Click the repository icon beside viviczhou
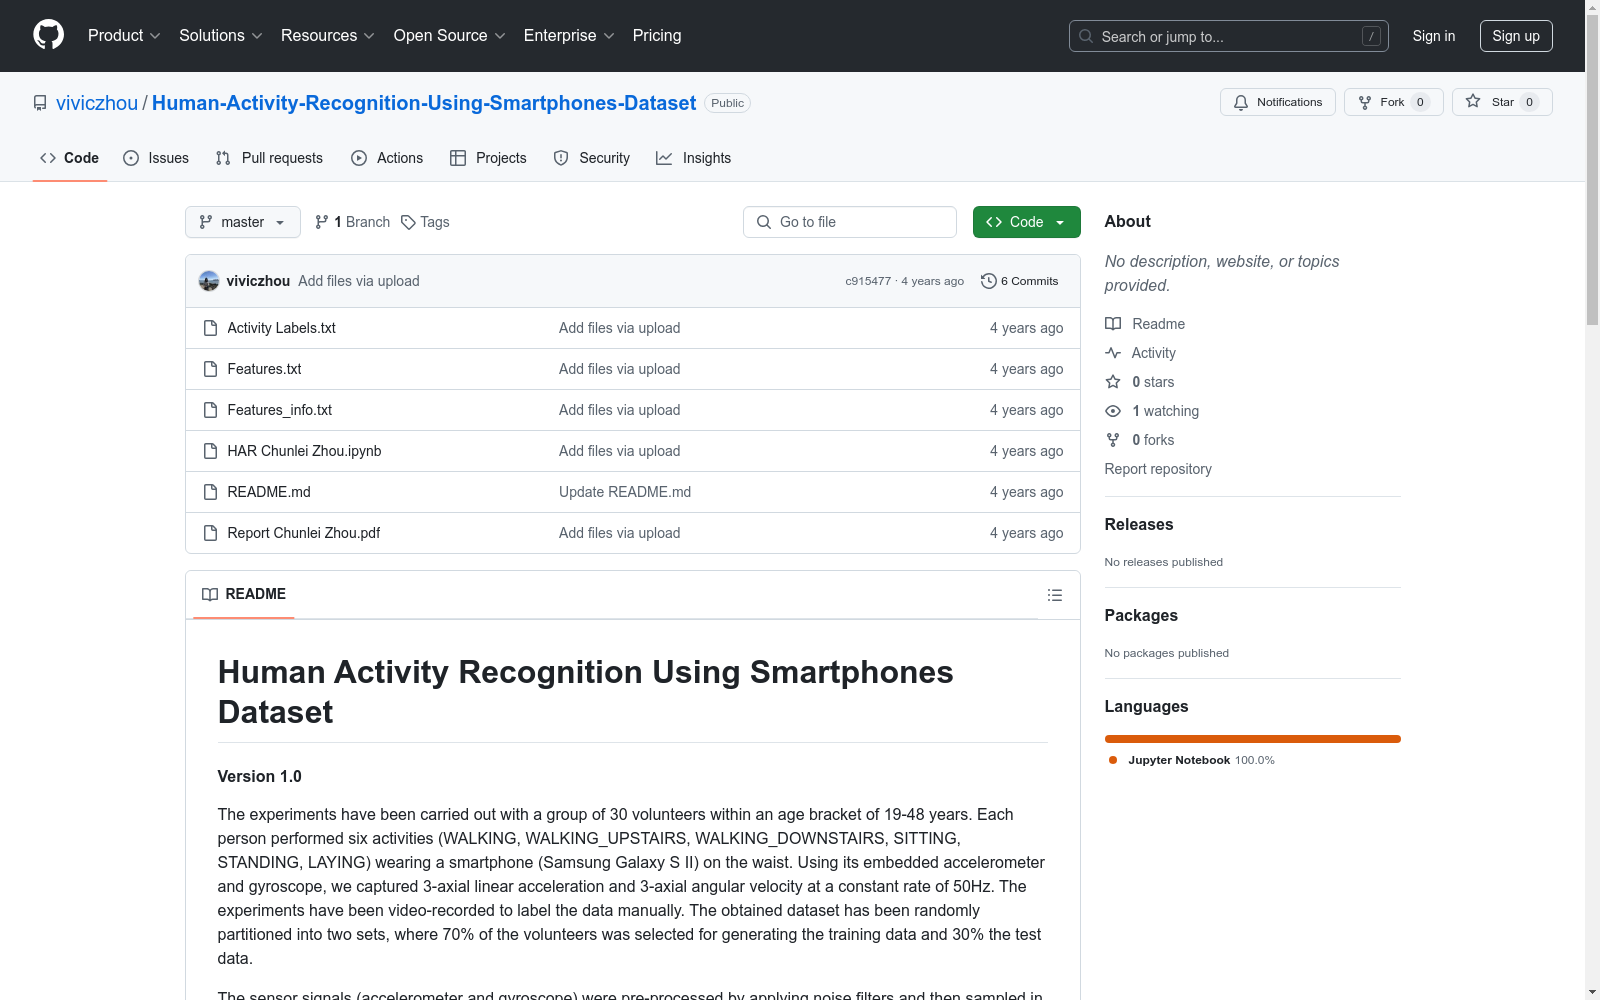Viewport: 1600px width, 1000px height. point(40,103)
